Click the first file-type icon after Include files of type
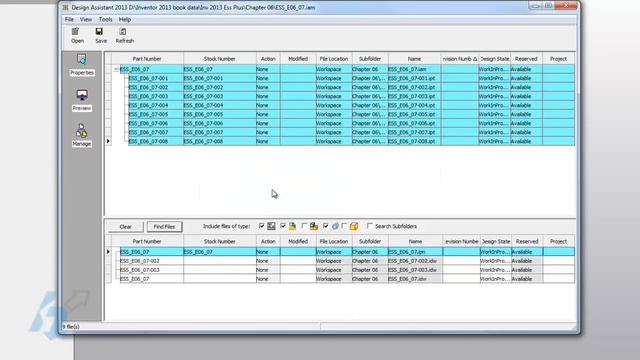640x360 pixels. click(x=271, y=226)
